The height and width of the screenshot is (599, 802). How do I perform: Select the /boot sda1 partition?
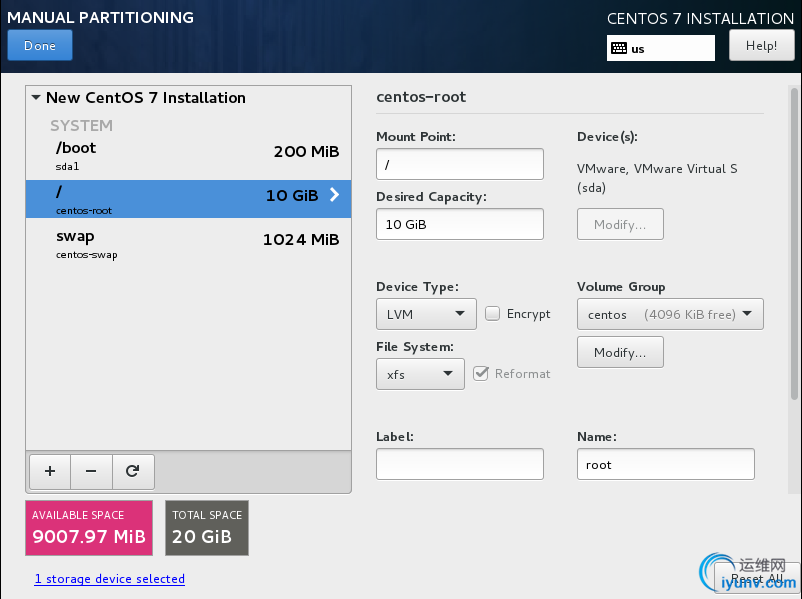point(188,157)
